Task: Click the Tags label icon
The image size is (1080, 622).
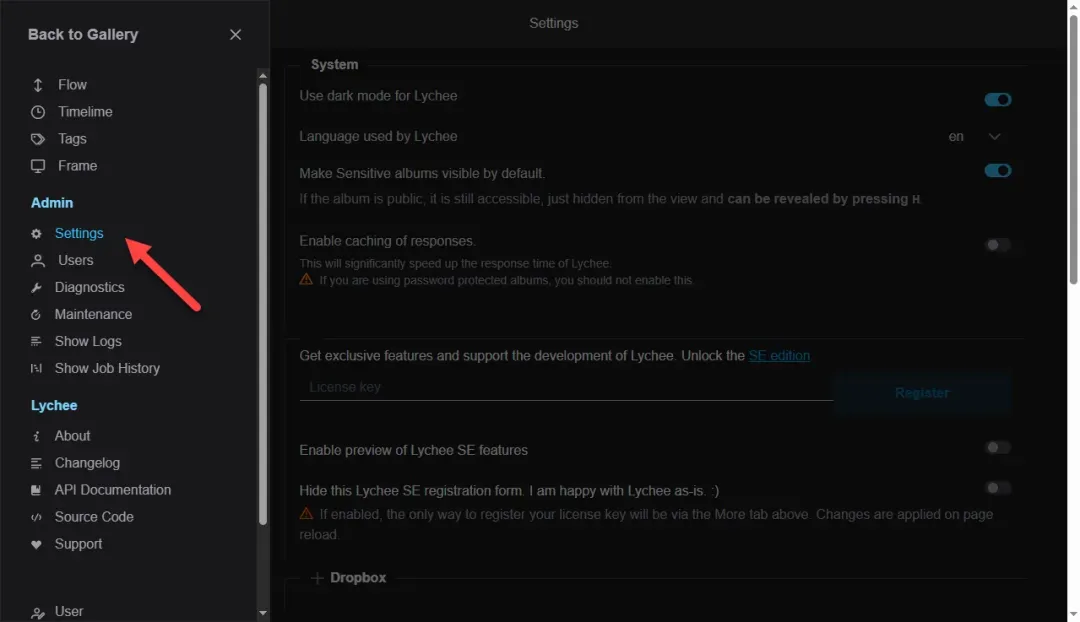Action: click(x=38, y=139)
